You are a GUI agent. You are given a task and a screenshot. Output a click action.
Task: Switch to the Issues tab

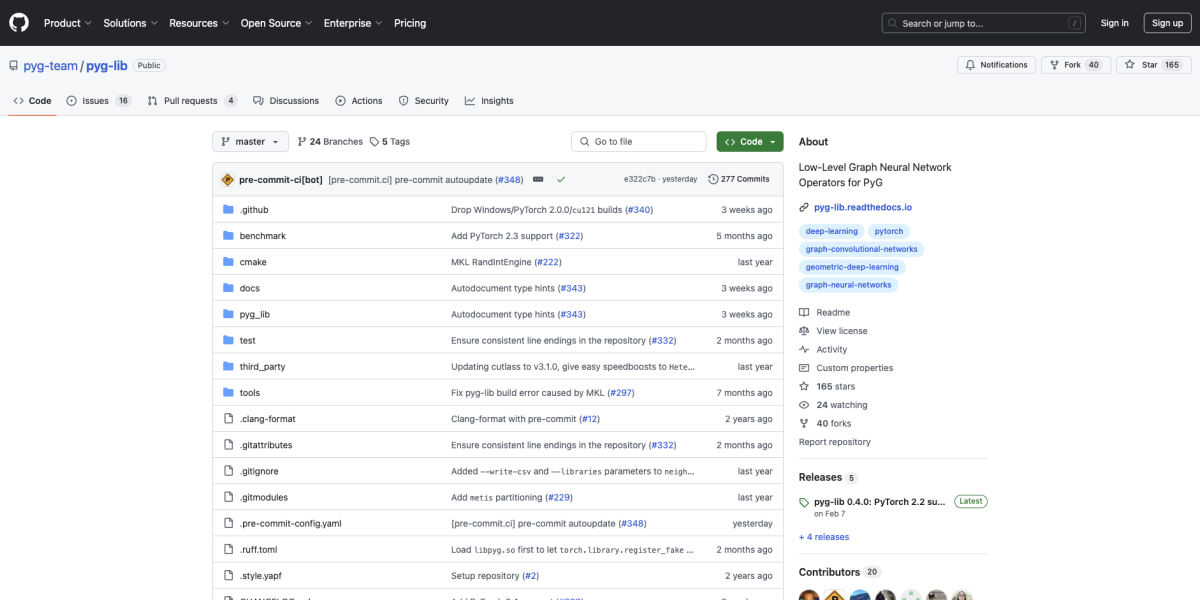98,101
